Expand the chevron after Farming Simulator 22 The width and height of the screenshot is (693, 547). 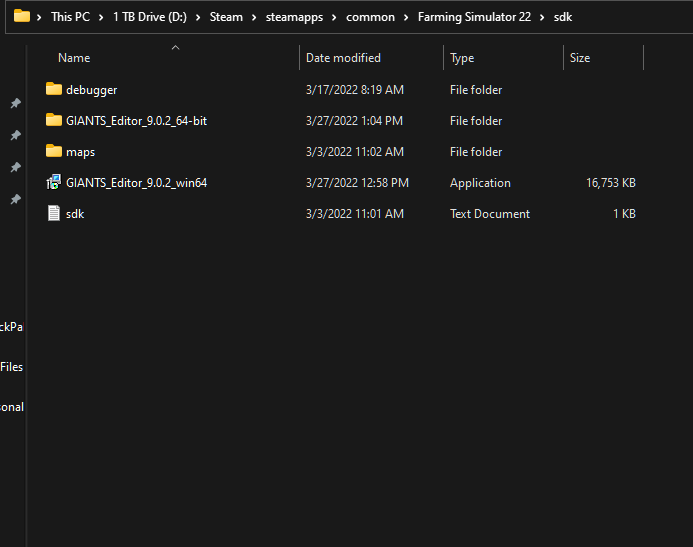point(542,17)
